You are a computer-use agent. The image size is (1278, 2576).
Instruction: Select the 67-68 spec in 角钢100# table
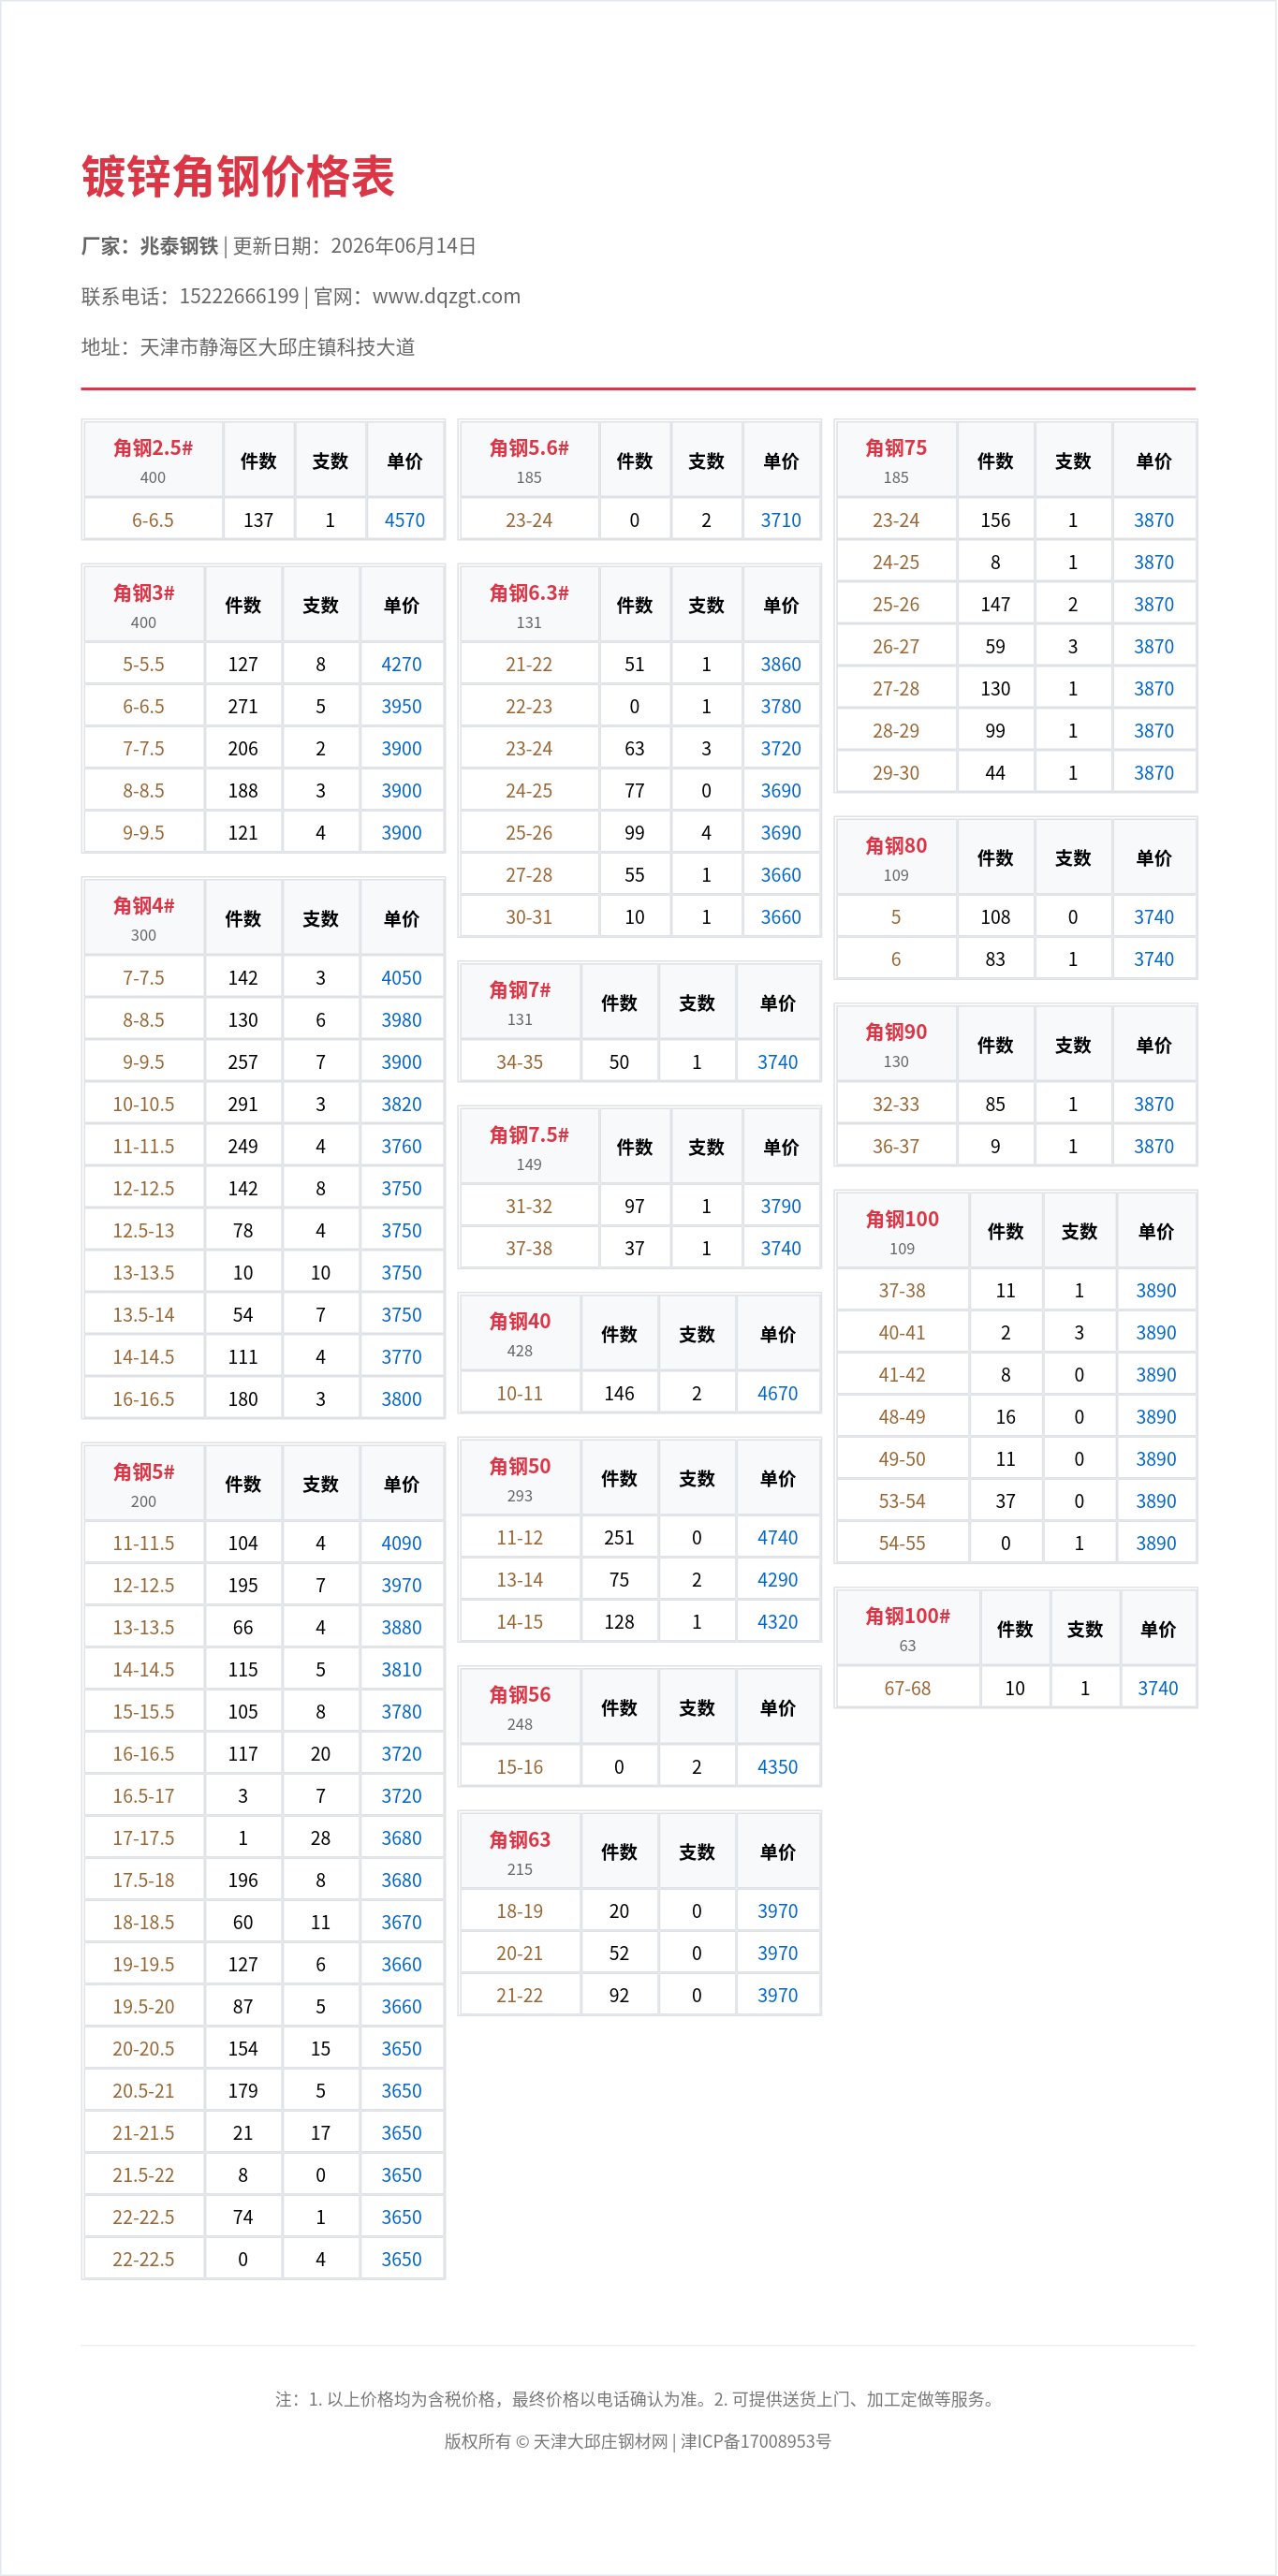tap(908, 1688)
